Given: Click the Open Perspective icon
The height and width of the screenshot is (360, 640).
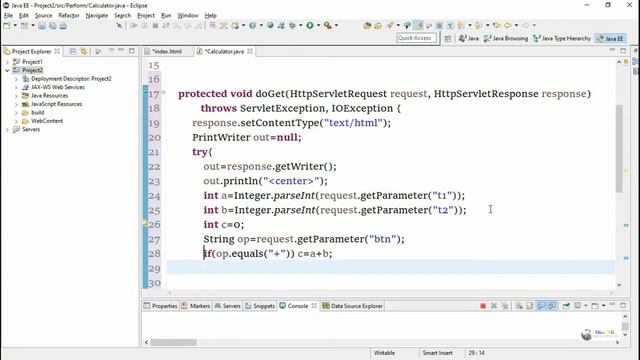Looking at the screenshot, I should (x=448, y=38).
